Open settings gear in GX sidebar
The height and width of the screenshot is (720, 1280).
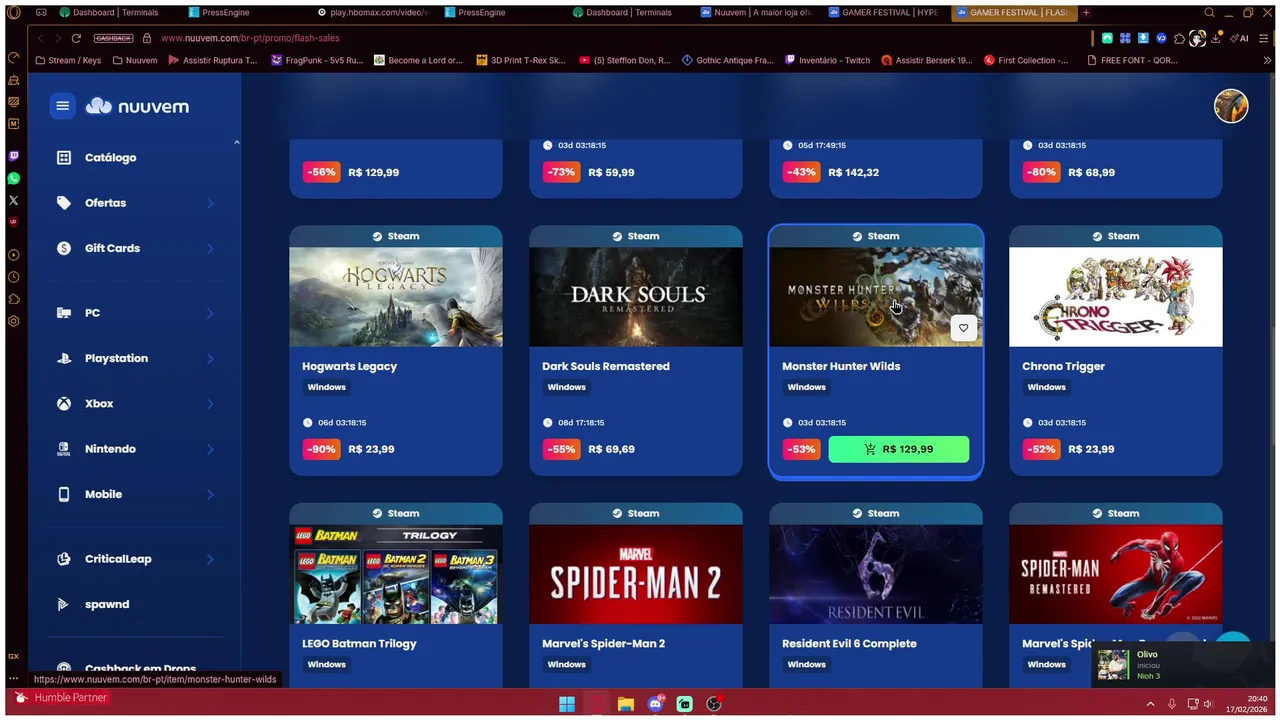(13, 321)
